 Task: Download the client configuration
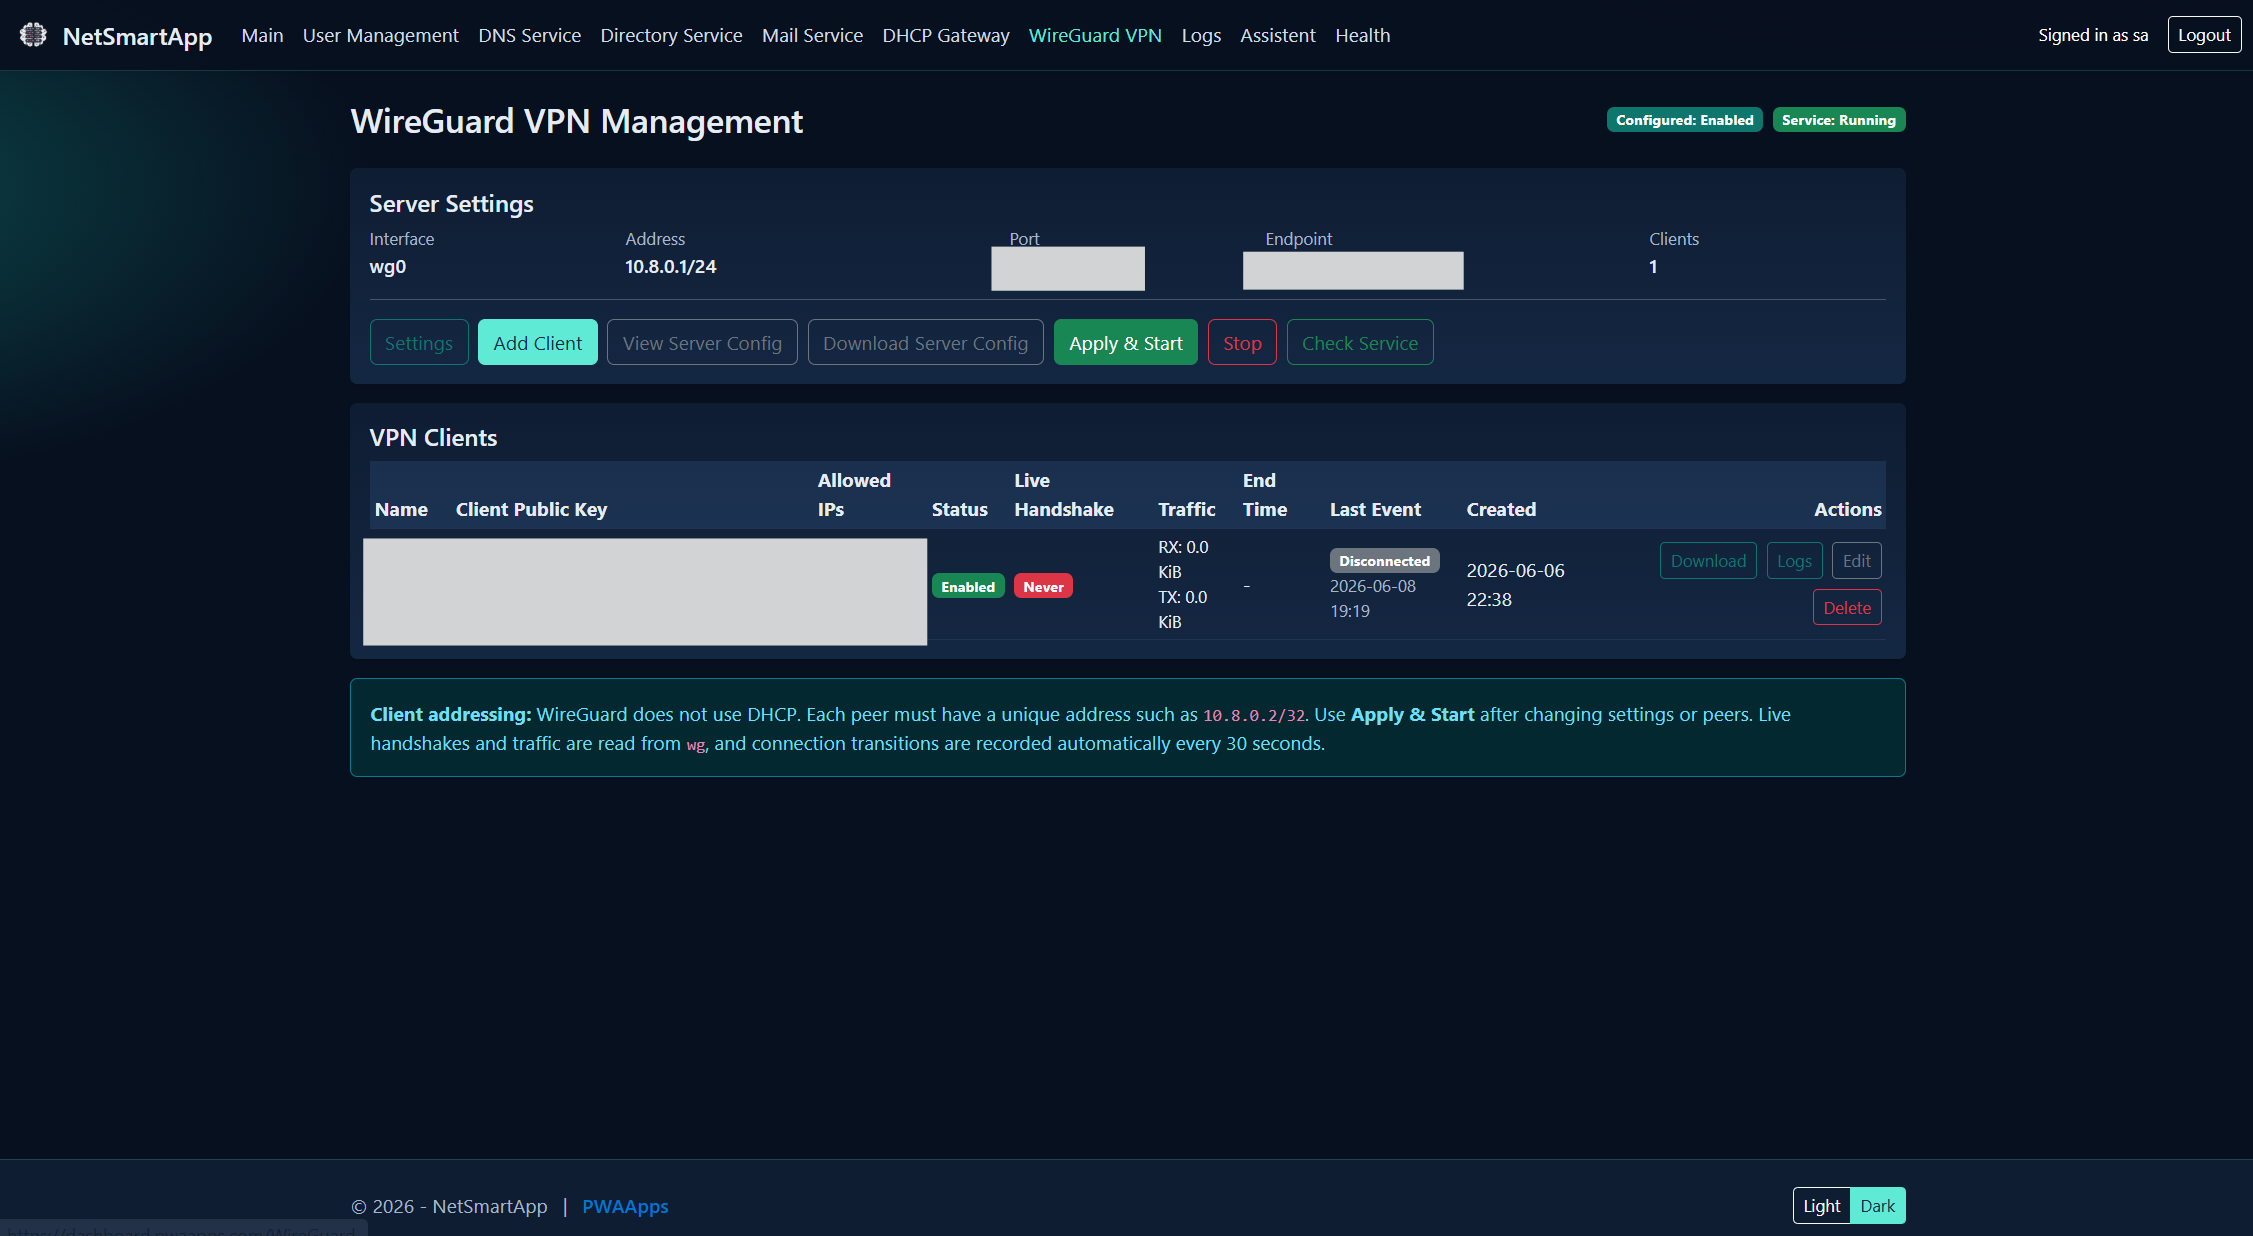pos(1708,561)
